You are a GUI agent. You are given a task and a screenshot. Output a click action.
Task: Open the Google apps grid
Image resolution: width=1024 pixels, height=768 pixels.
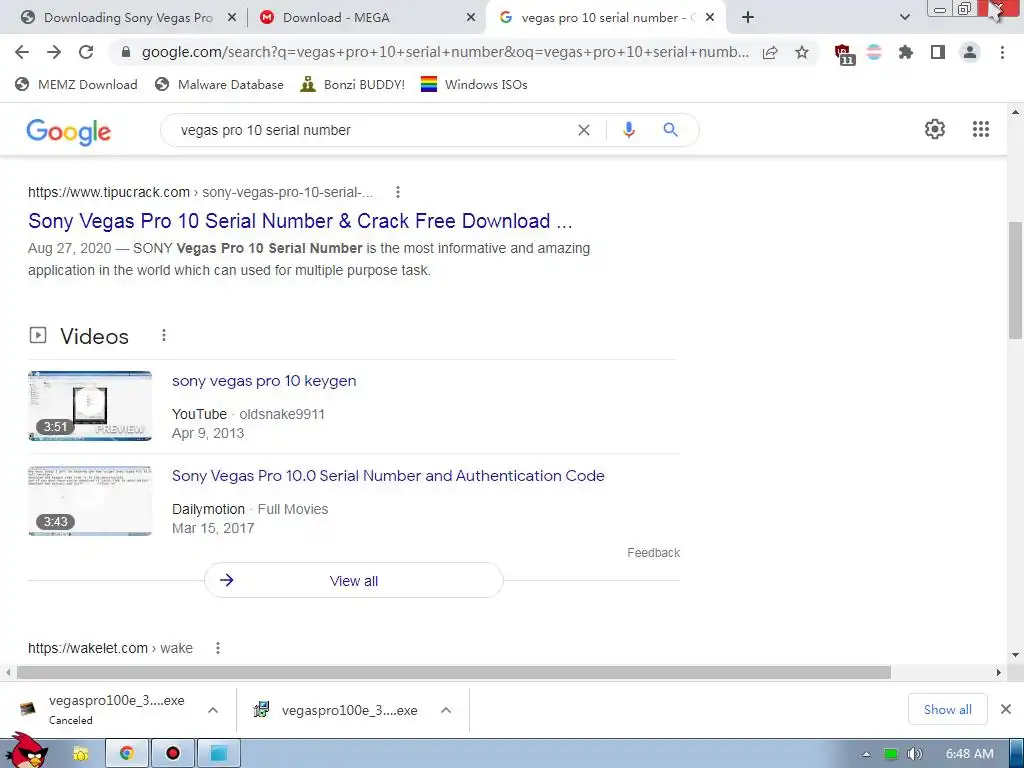[x=981, y=129]
